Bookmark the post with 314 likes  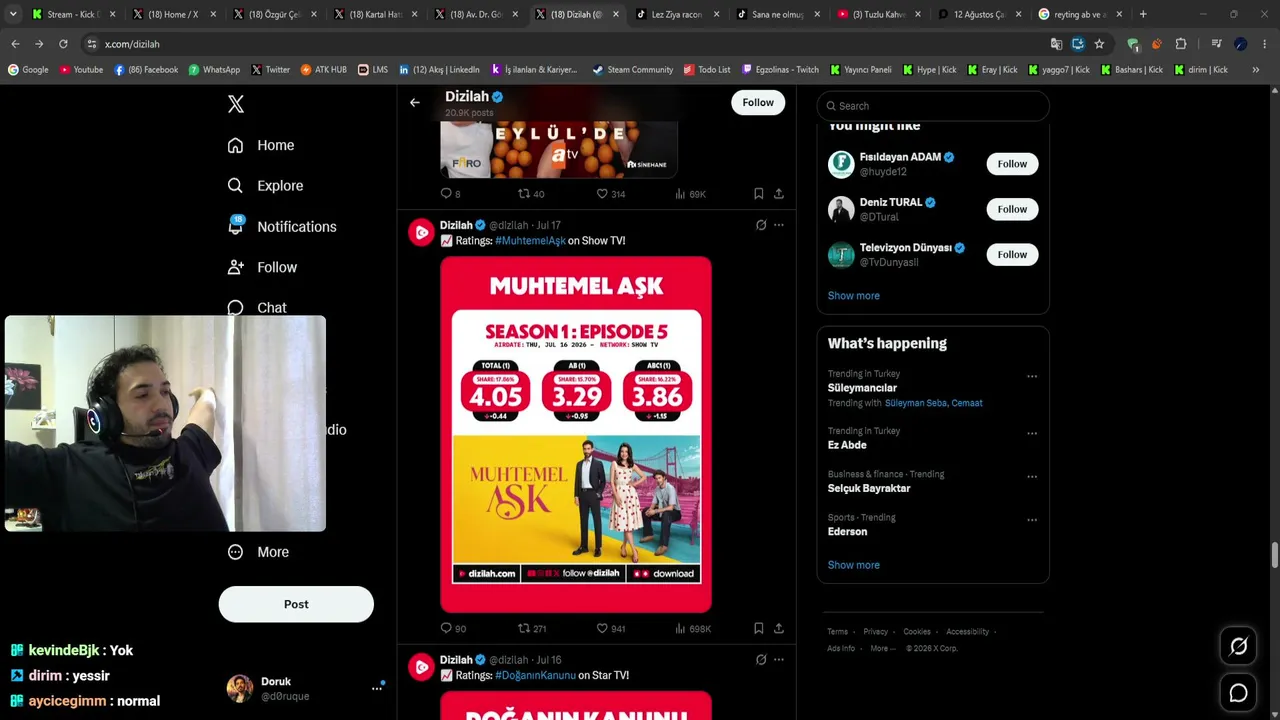pyautogui.click(x=758, y=193)
